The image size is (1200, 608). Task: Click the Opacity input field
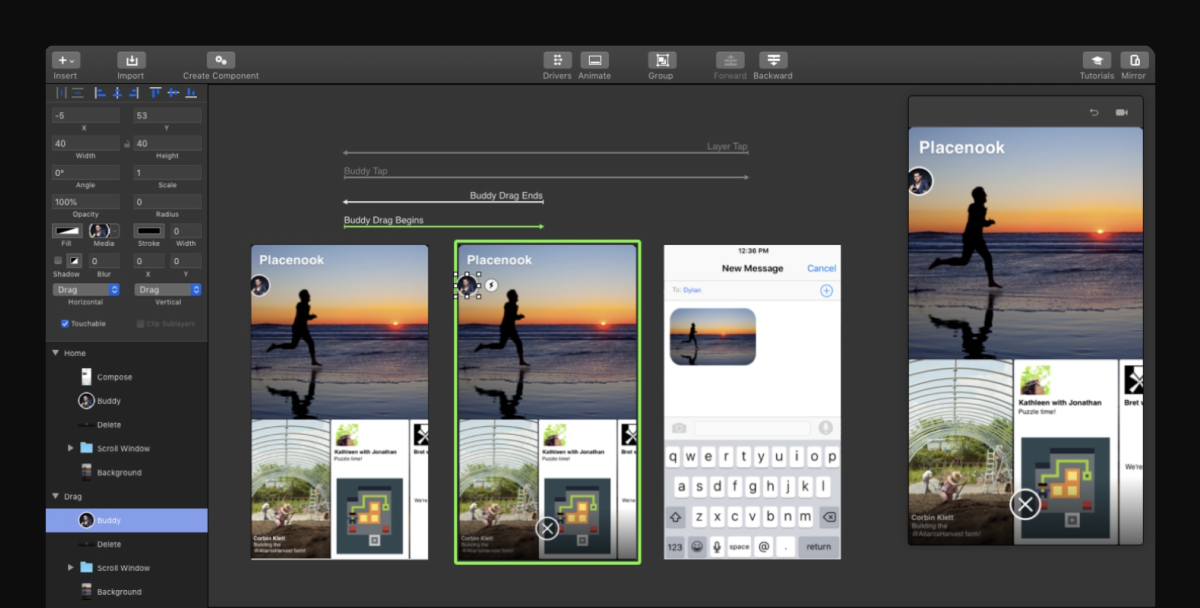point(86,202)
